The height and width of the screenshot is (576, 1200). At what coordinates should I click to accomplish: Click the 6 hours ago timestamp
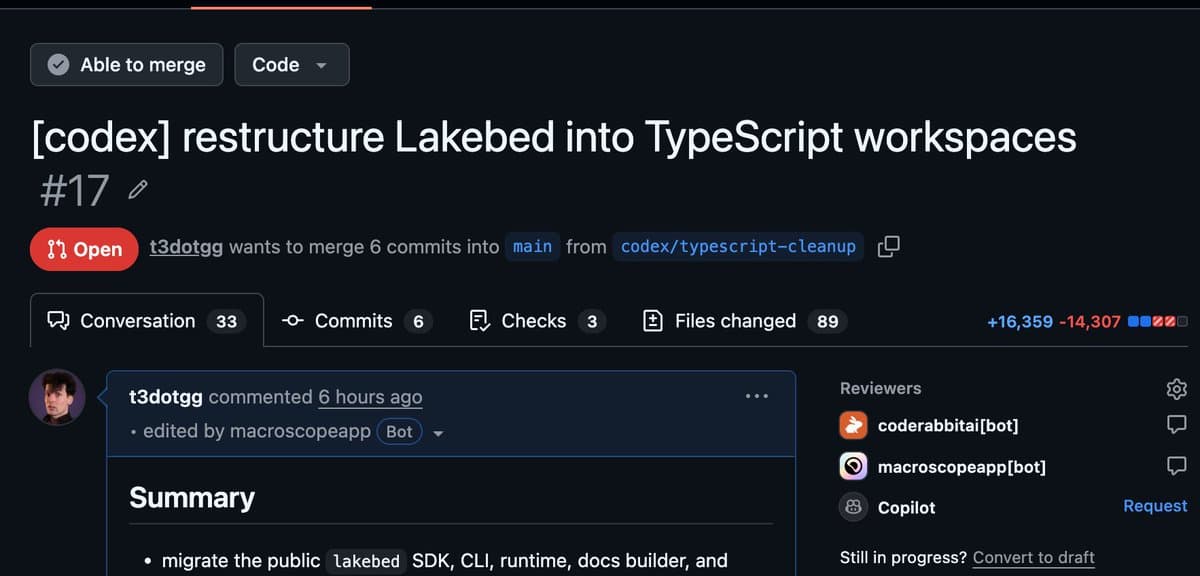coord(370,397)
